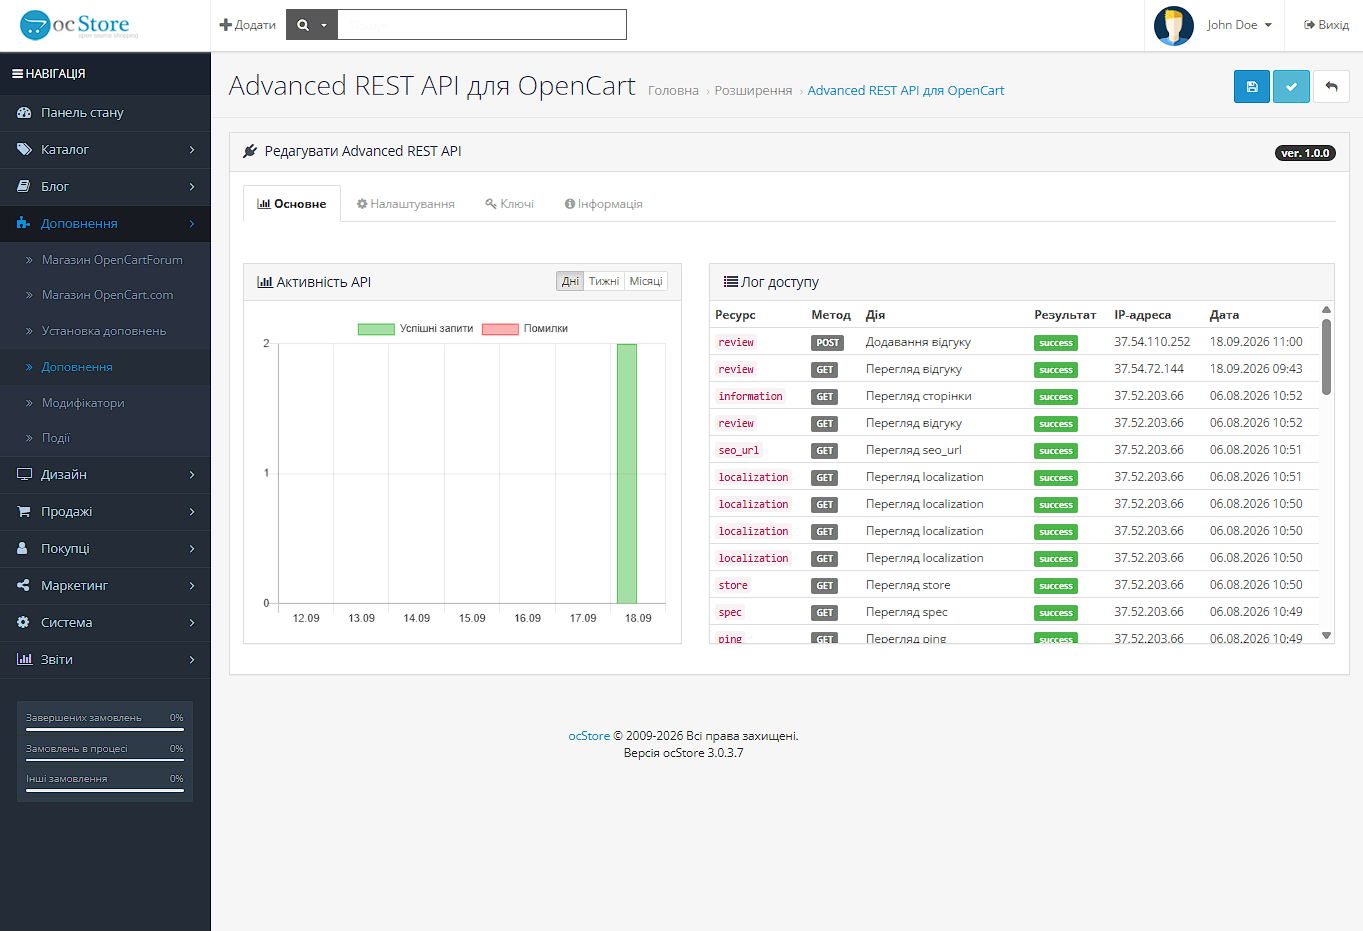Click the Панель стану dashboard icon

coord(24,113)
